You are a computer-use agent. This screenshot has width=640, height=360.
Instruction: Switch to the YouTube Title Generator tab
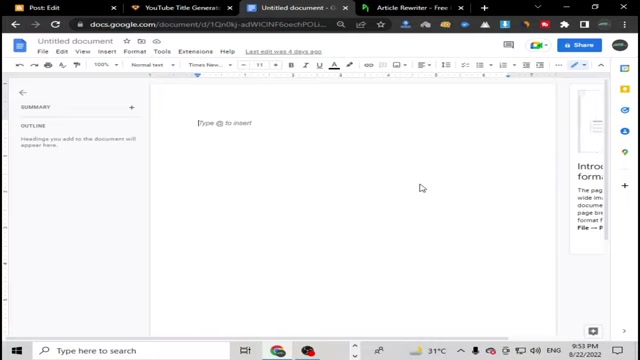coord(182,8)
